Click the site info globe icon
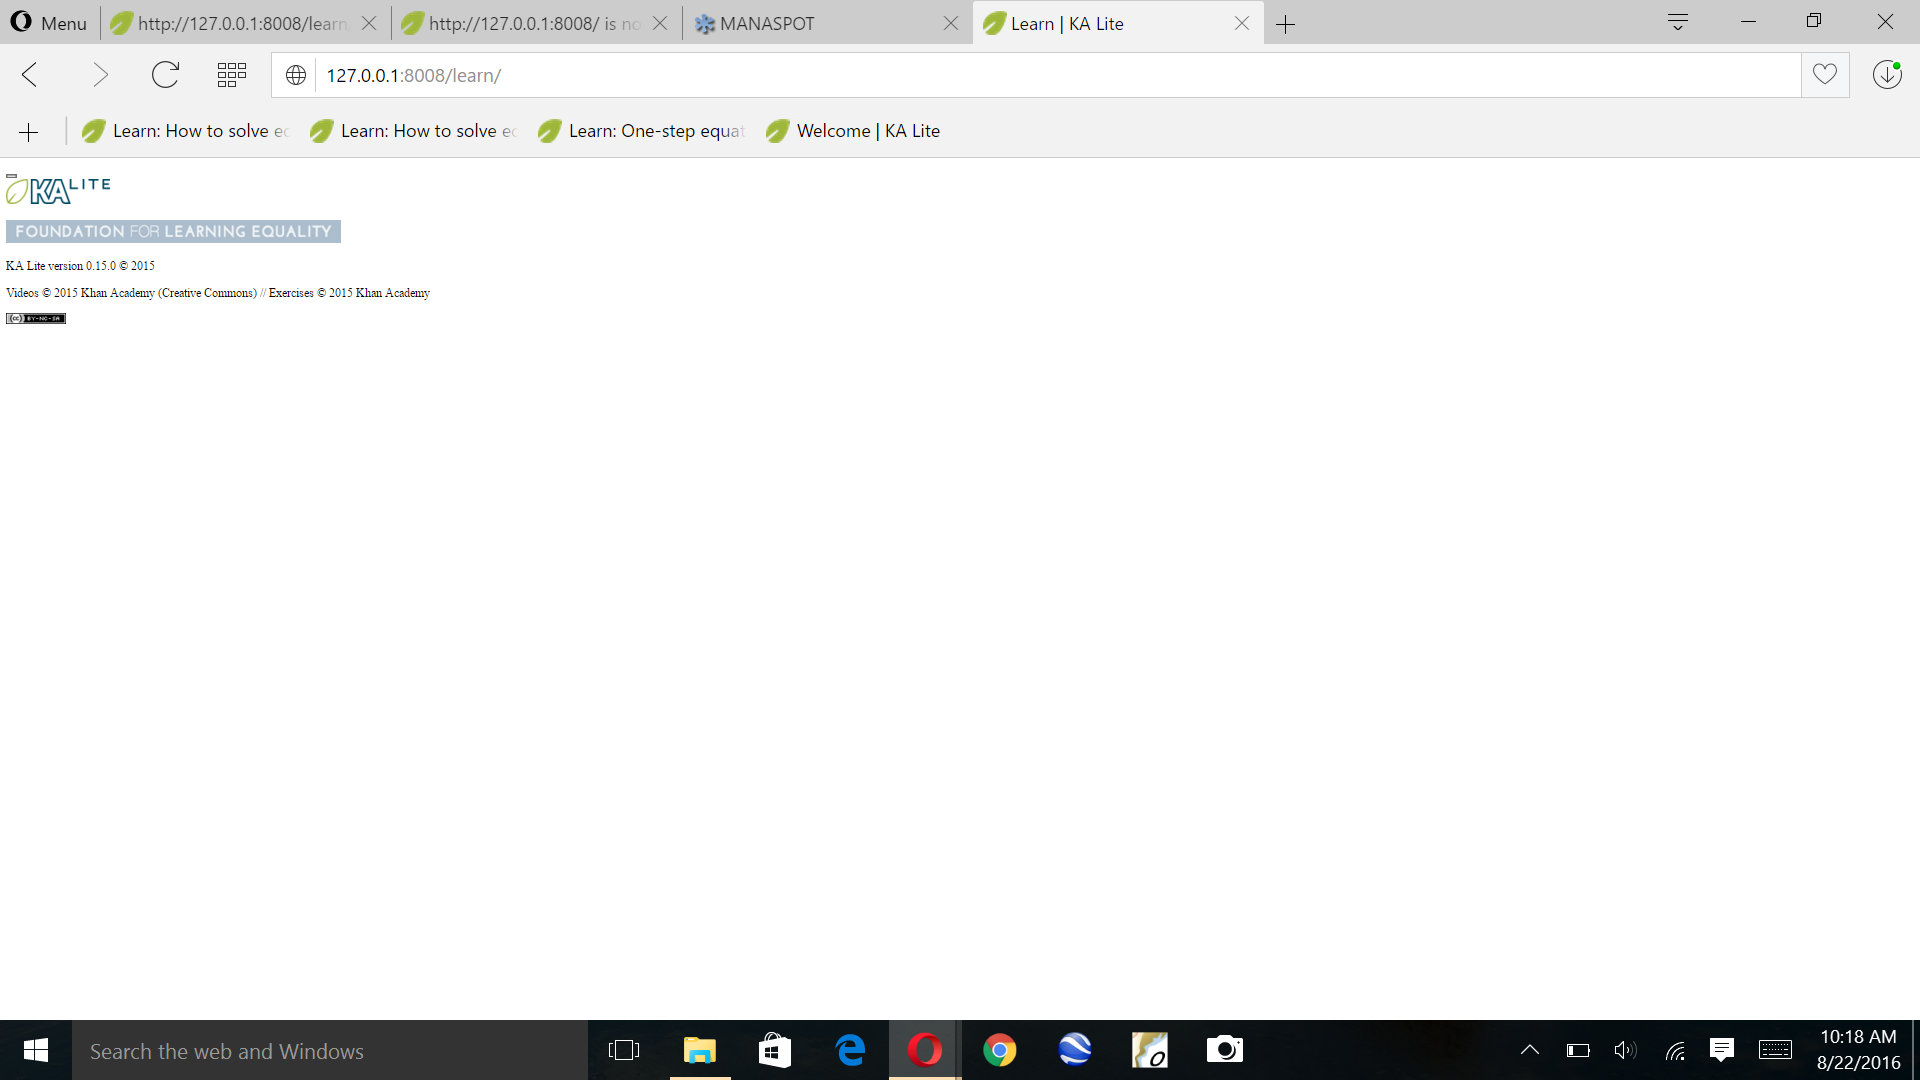 tap(296, 75)
